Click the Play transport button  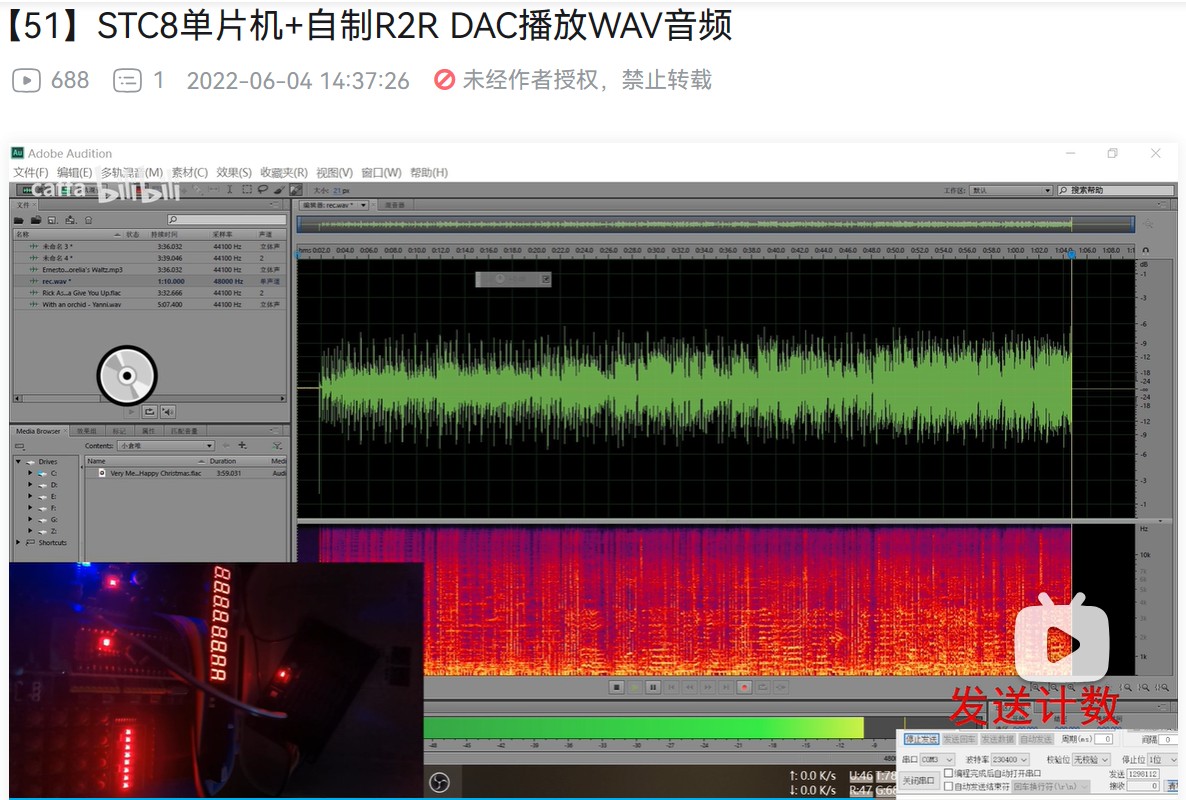tap(635, 687)
